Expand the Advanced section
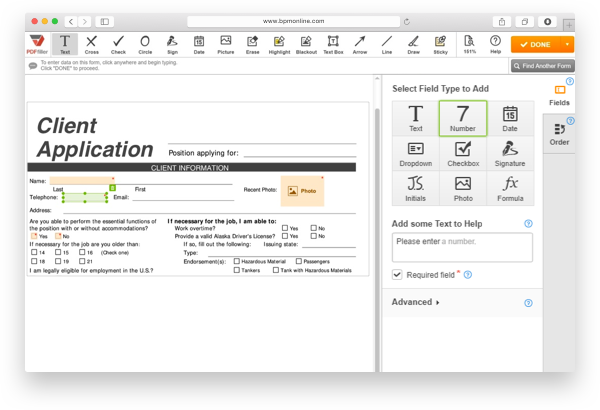 point(416,302)
